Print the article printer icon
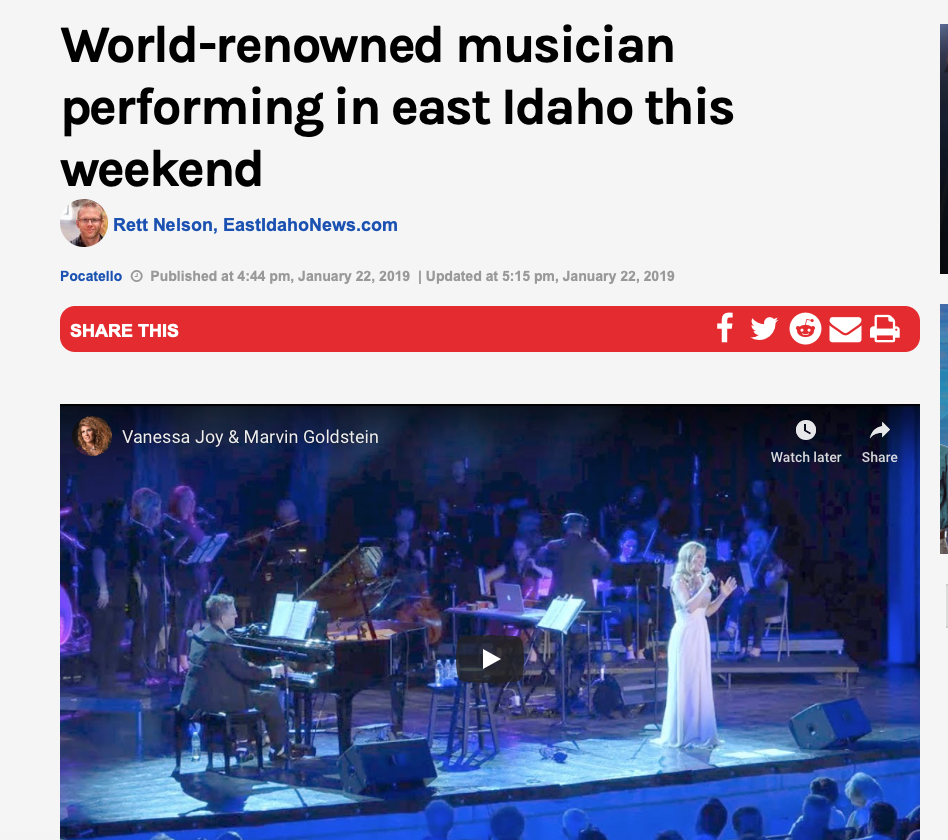Image resolution: width=948 pixels, height=840 pixels. (x=885, y=329)
